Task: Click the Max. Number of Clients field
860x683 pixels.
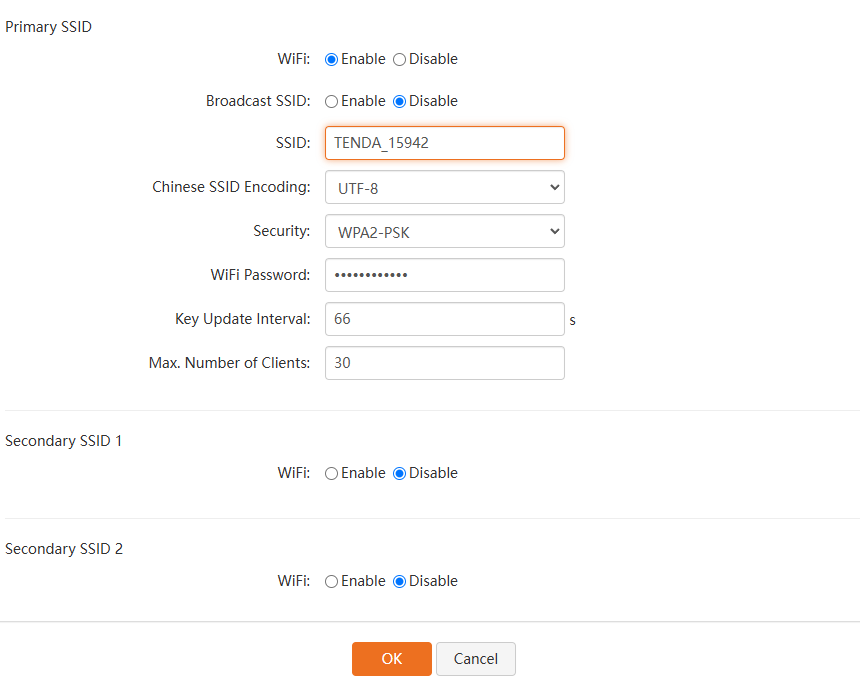Action: [444, 363]
